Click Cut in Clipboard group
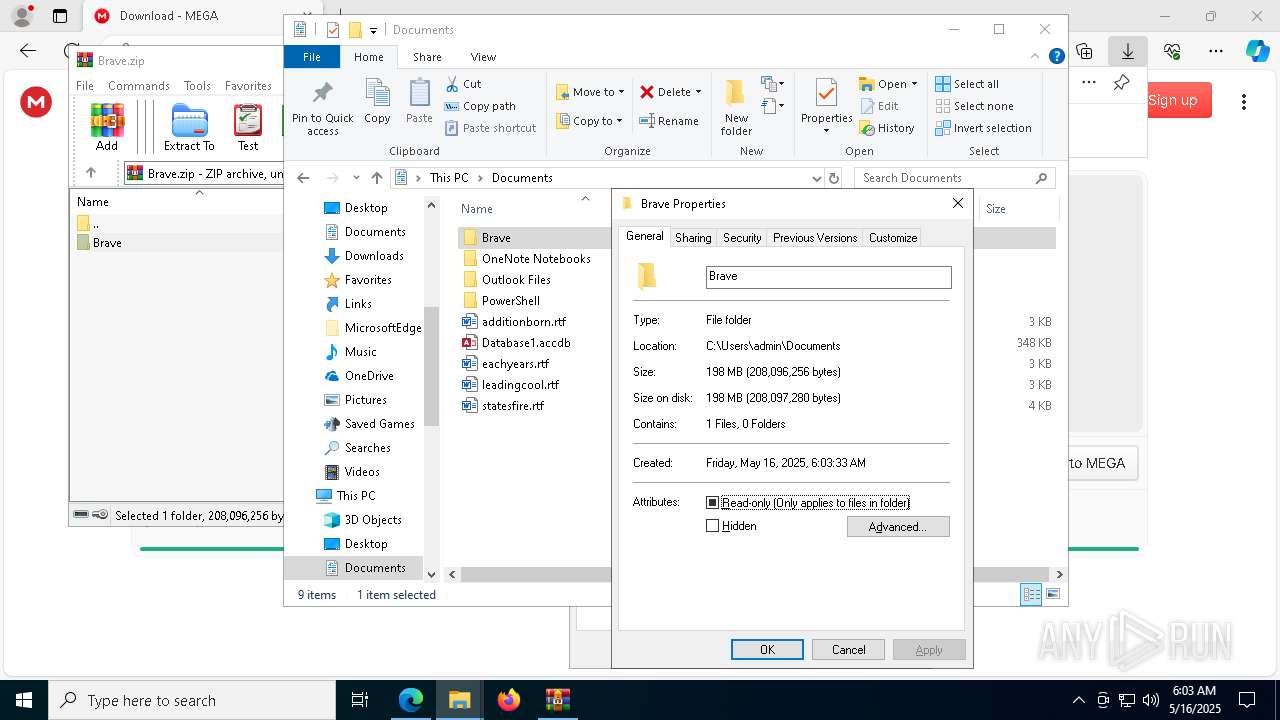 [463, 84]
